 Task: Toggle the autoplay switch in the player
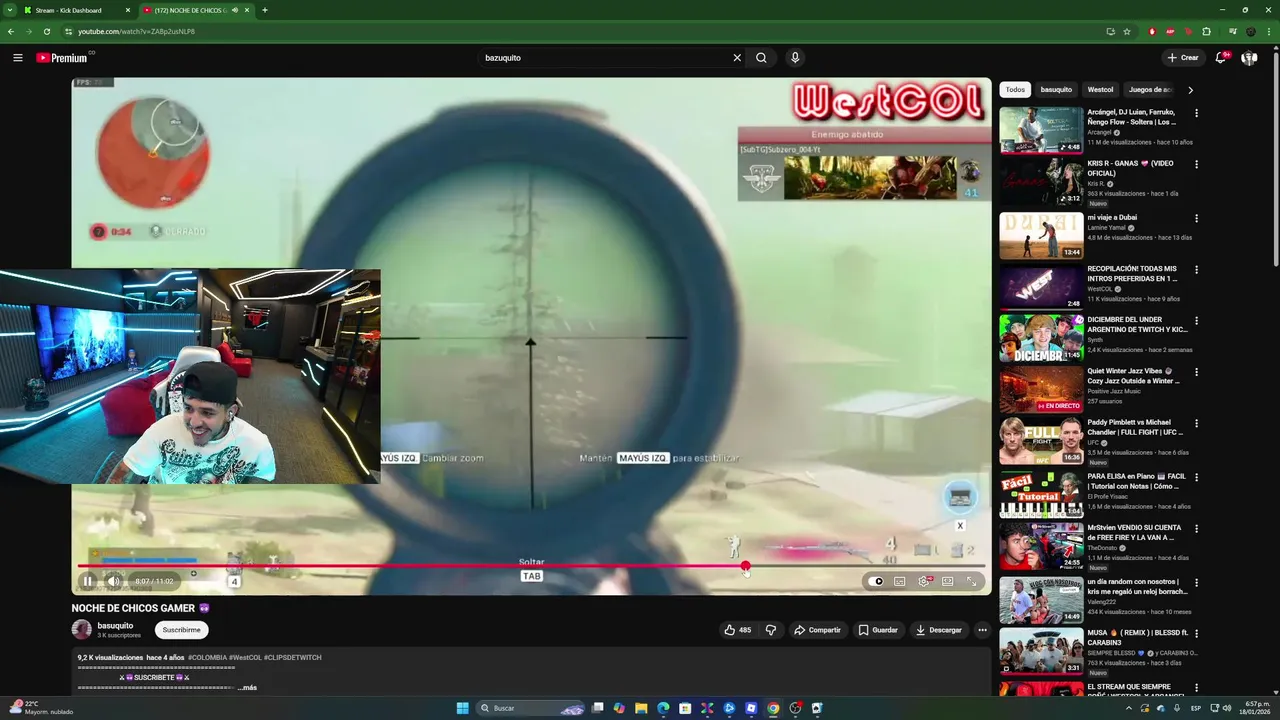click(x=876, y=581)
